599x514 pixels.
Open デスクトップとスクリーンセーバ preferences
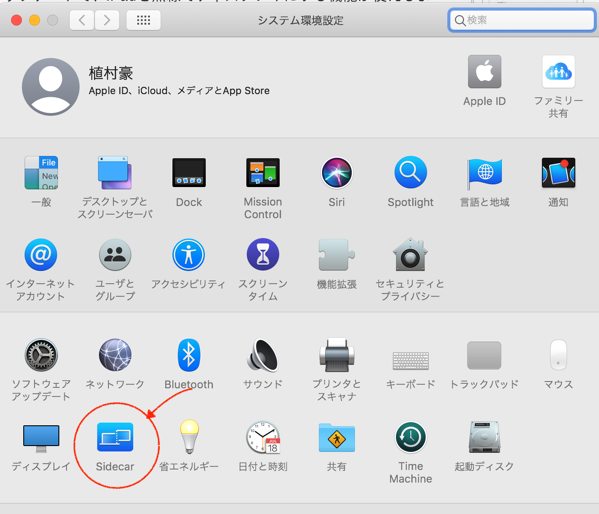(115, 173)
